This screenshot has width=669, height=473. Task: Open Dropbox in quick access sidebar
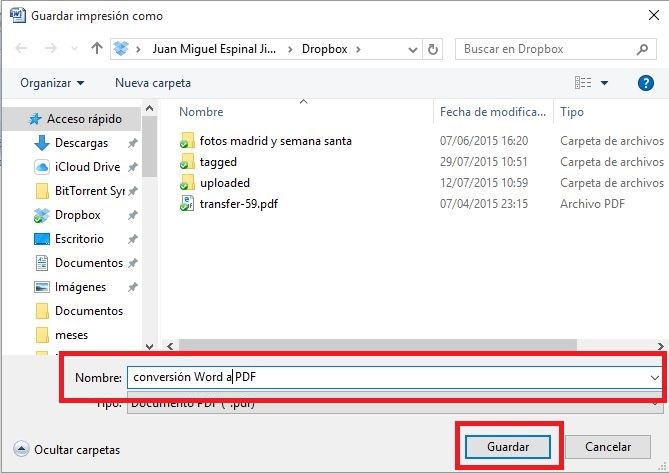pos(76,215)
